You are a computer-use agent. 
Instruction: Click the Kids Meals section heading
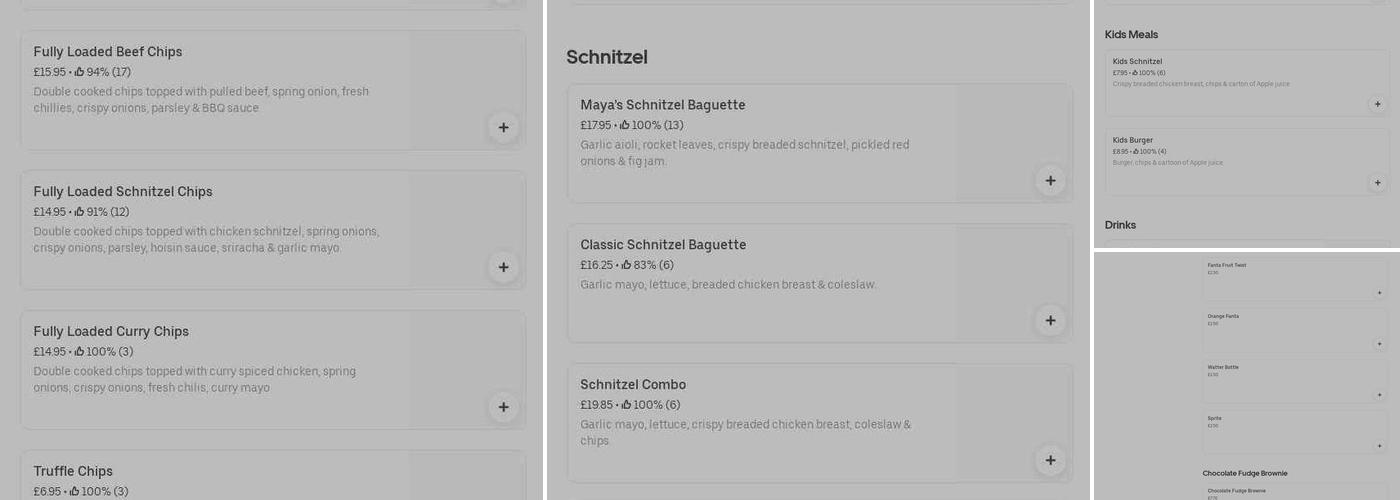click(x=1131, y=35)
